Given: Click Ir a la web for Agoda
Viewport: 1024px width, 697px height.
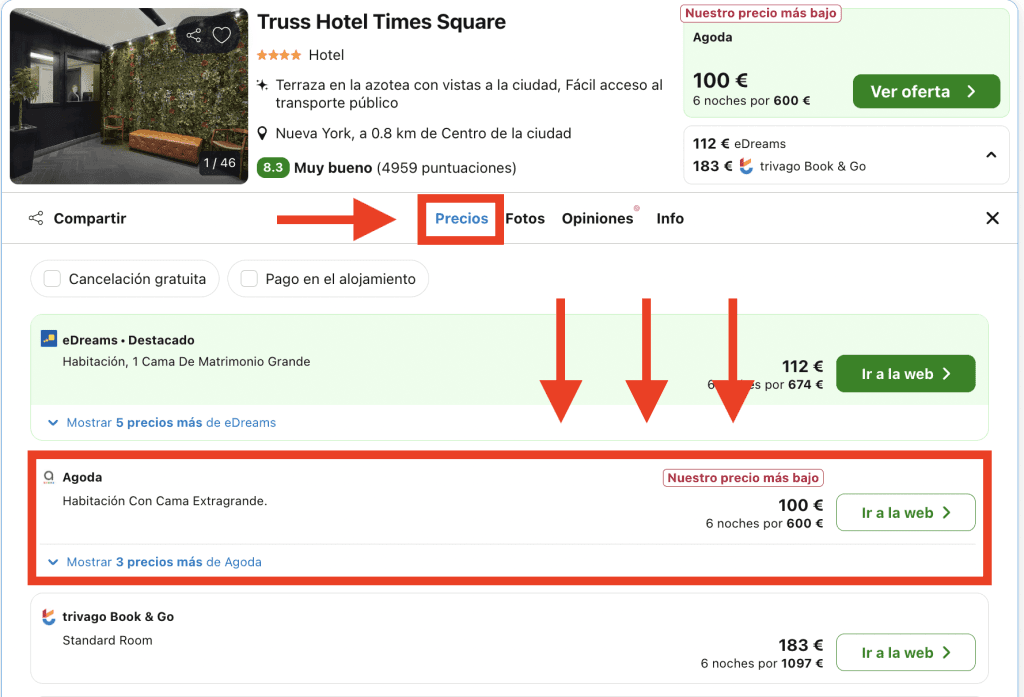Looking at the screenshot, I should point(905,513).
